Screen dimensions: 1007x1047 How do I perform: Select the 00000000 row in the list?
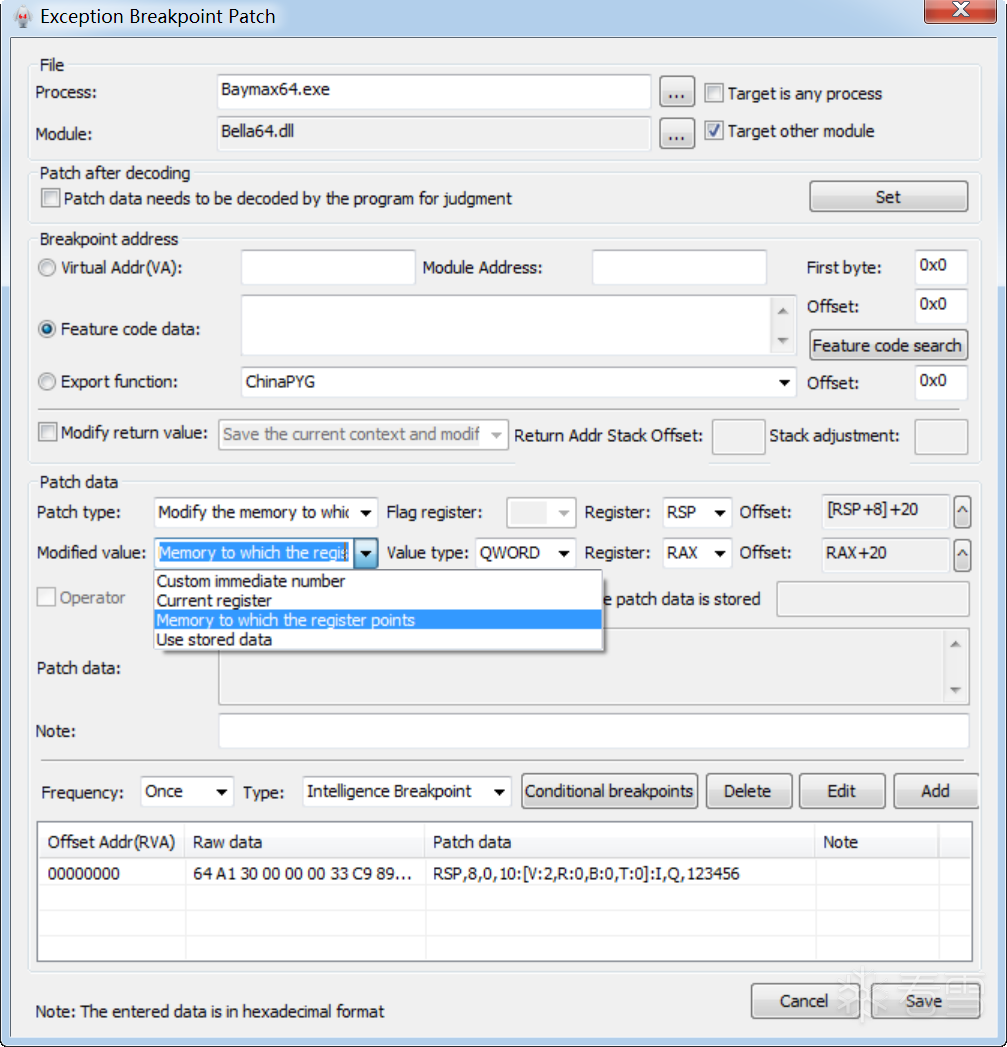(x=504, y=873)
